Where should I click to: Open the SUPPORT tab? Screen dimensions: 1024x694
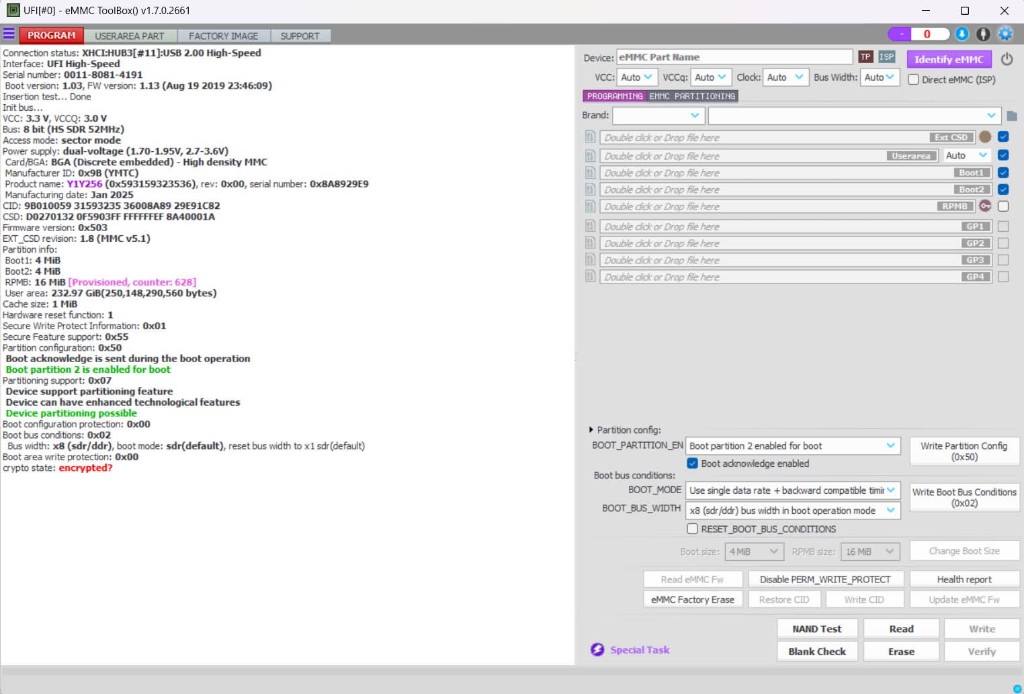coord(300,36)
